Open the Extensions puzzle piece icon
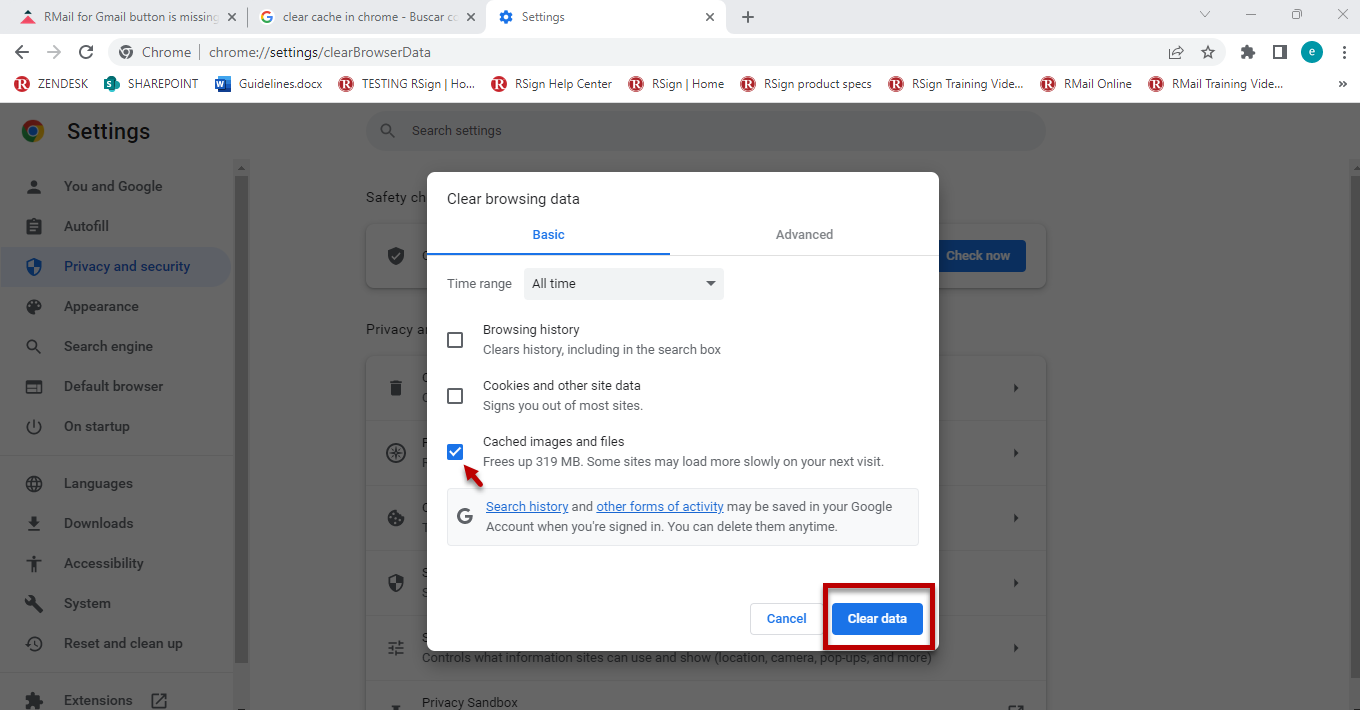Image resolution: width=1360 pixels, height=710 pixels. click(x=1247, y=52)
